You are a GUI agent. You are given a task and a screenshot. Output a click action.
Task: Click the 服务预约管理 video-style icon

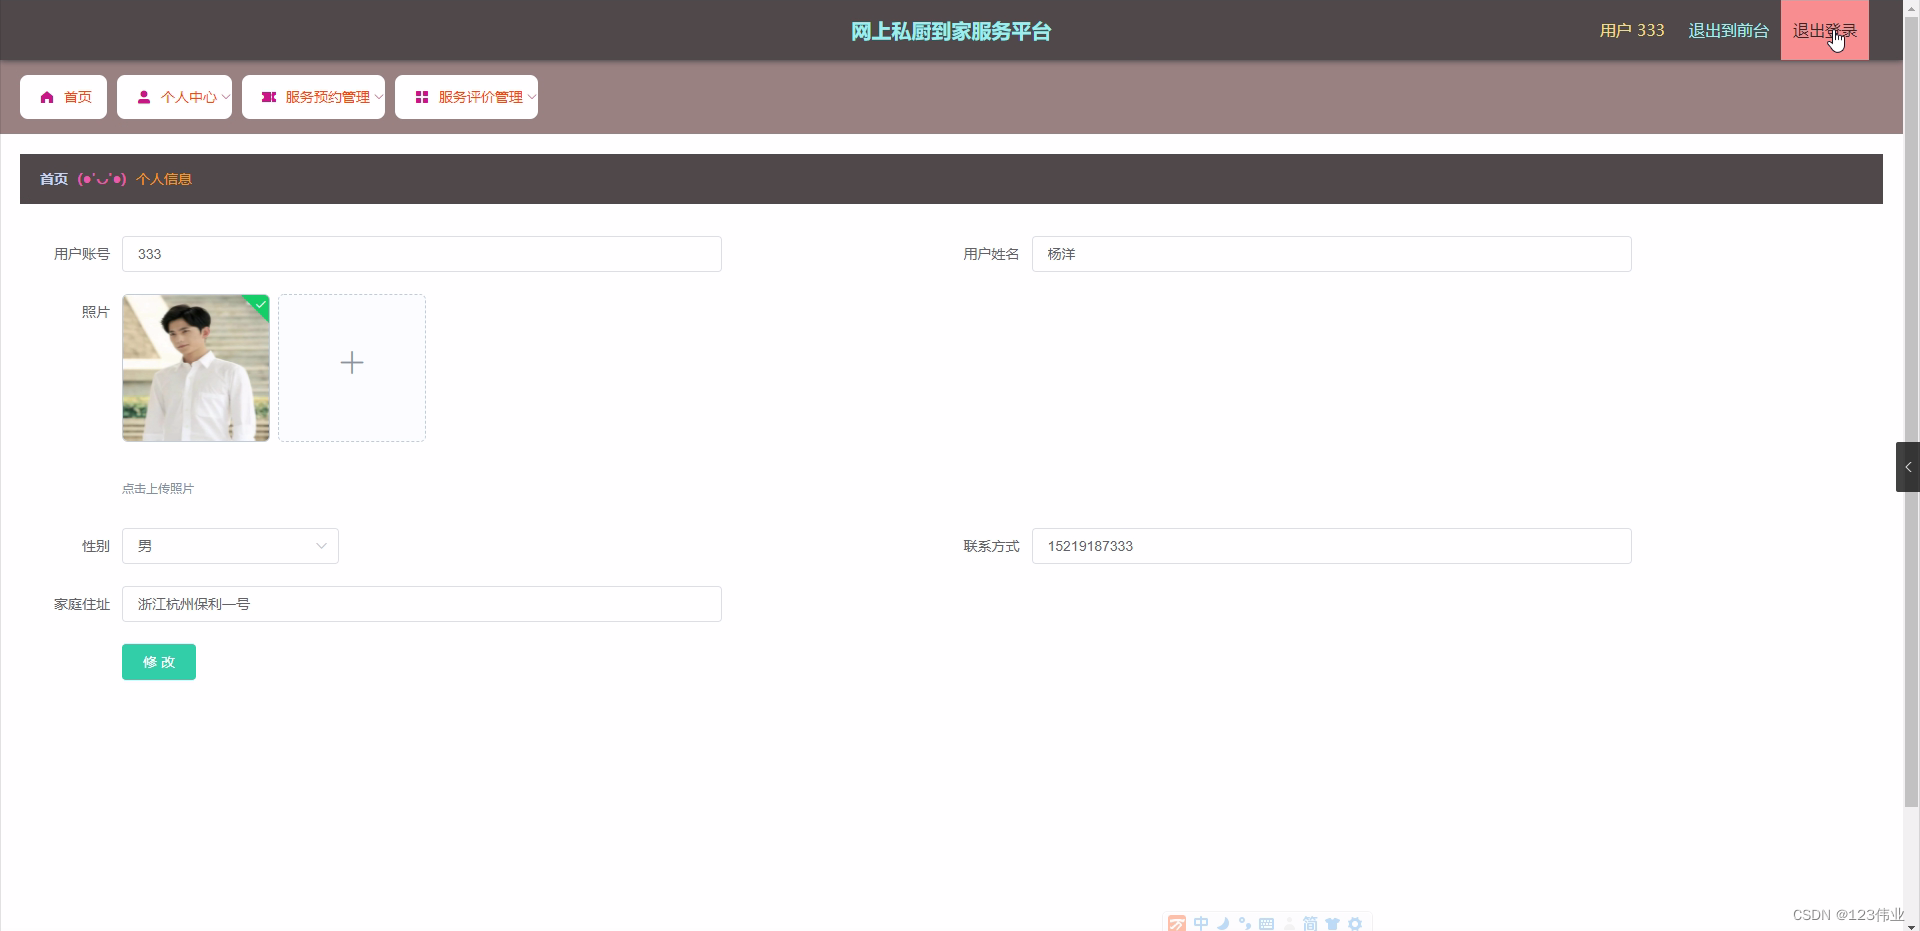click(267, 97)
